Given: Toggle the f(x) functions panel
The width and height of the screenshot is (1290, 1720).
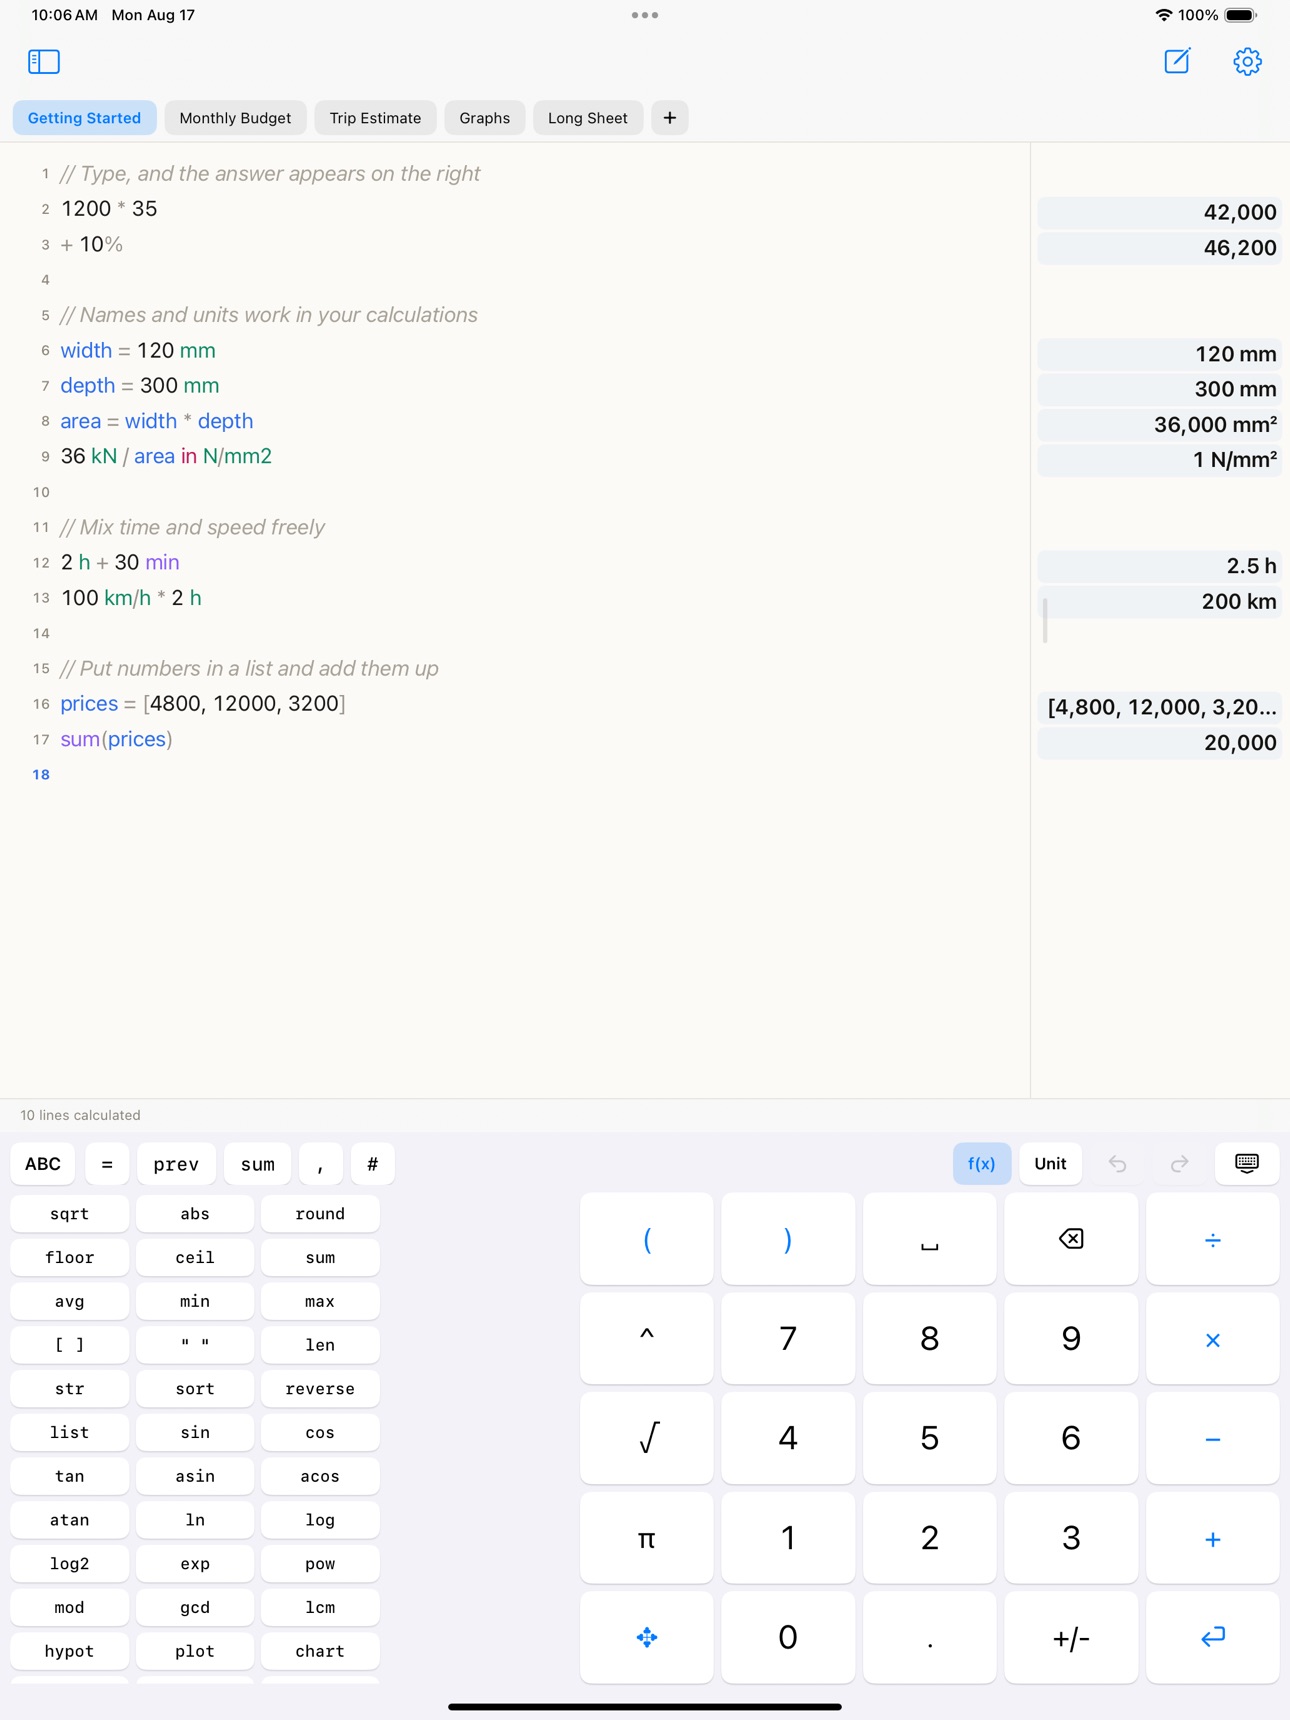Looking at the screenshot, I should pyautogui.click(x=982, y=1164).
